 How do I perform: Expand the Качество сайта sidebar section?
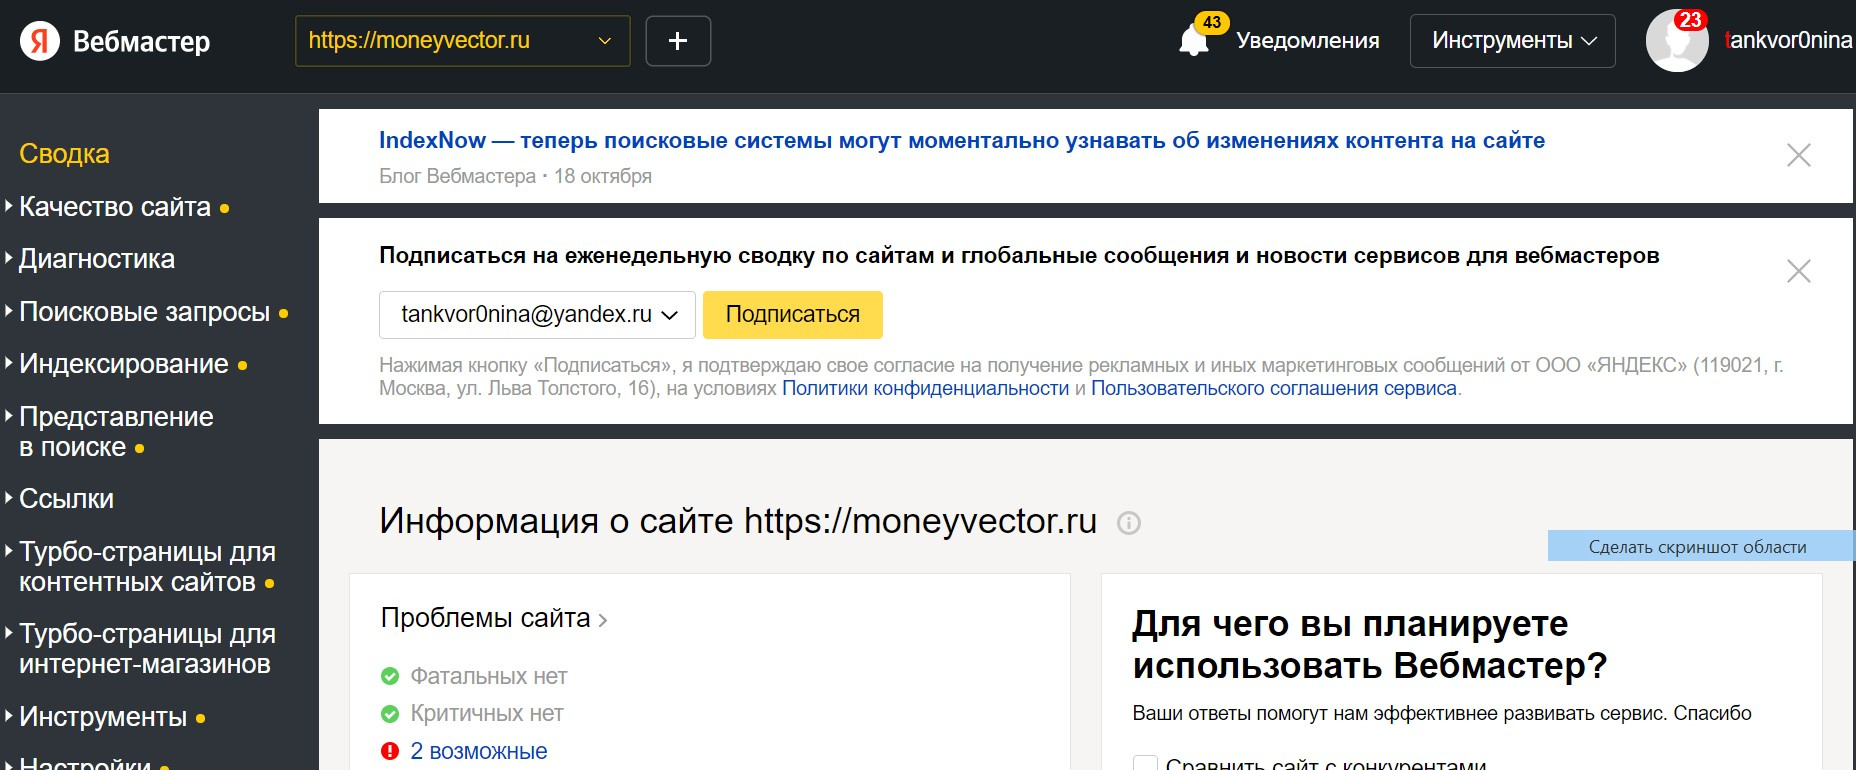pyautogui.click(x=115, y=207)
